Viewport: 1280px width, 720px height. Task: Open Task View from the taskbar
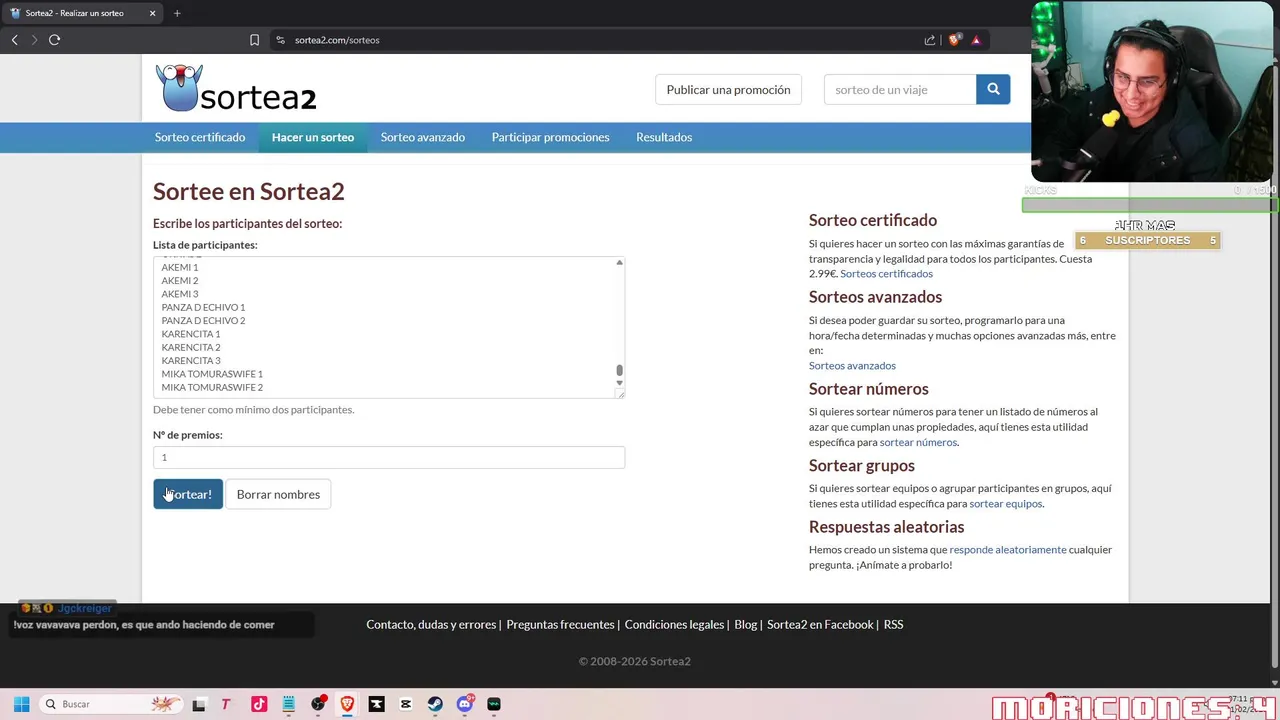click(199, 704)
